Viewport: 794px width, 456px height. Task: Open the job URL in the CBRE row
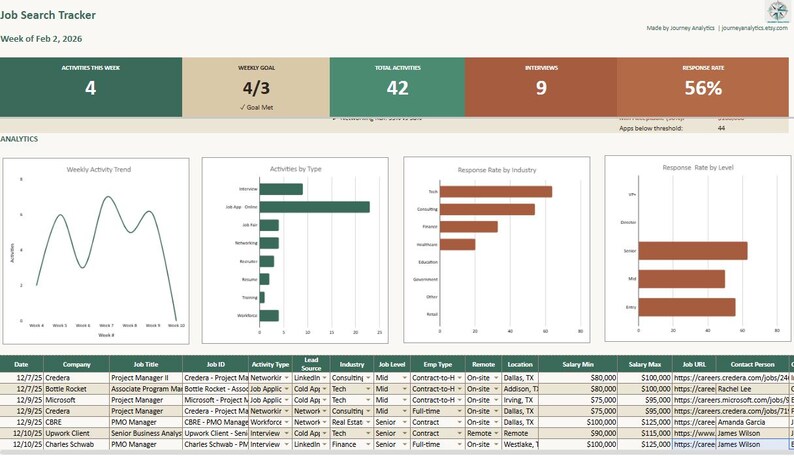(x=694, y=423)
